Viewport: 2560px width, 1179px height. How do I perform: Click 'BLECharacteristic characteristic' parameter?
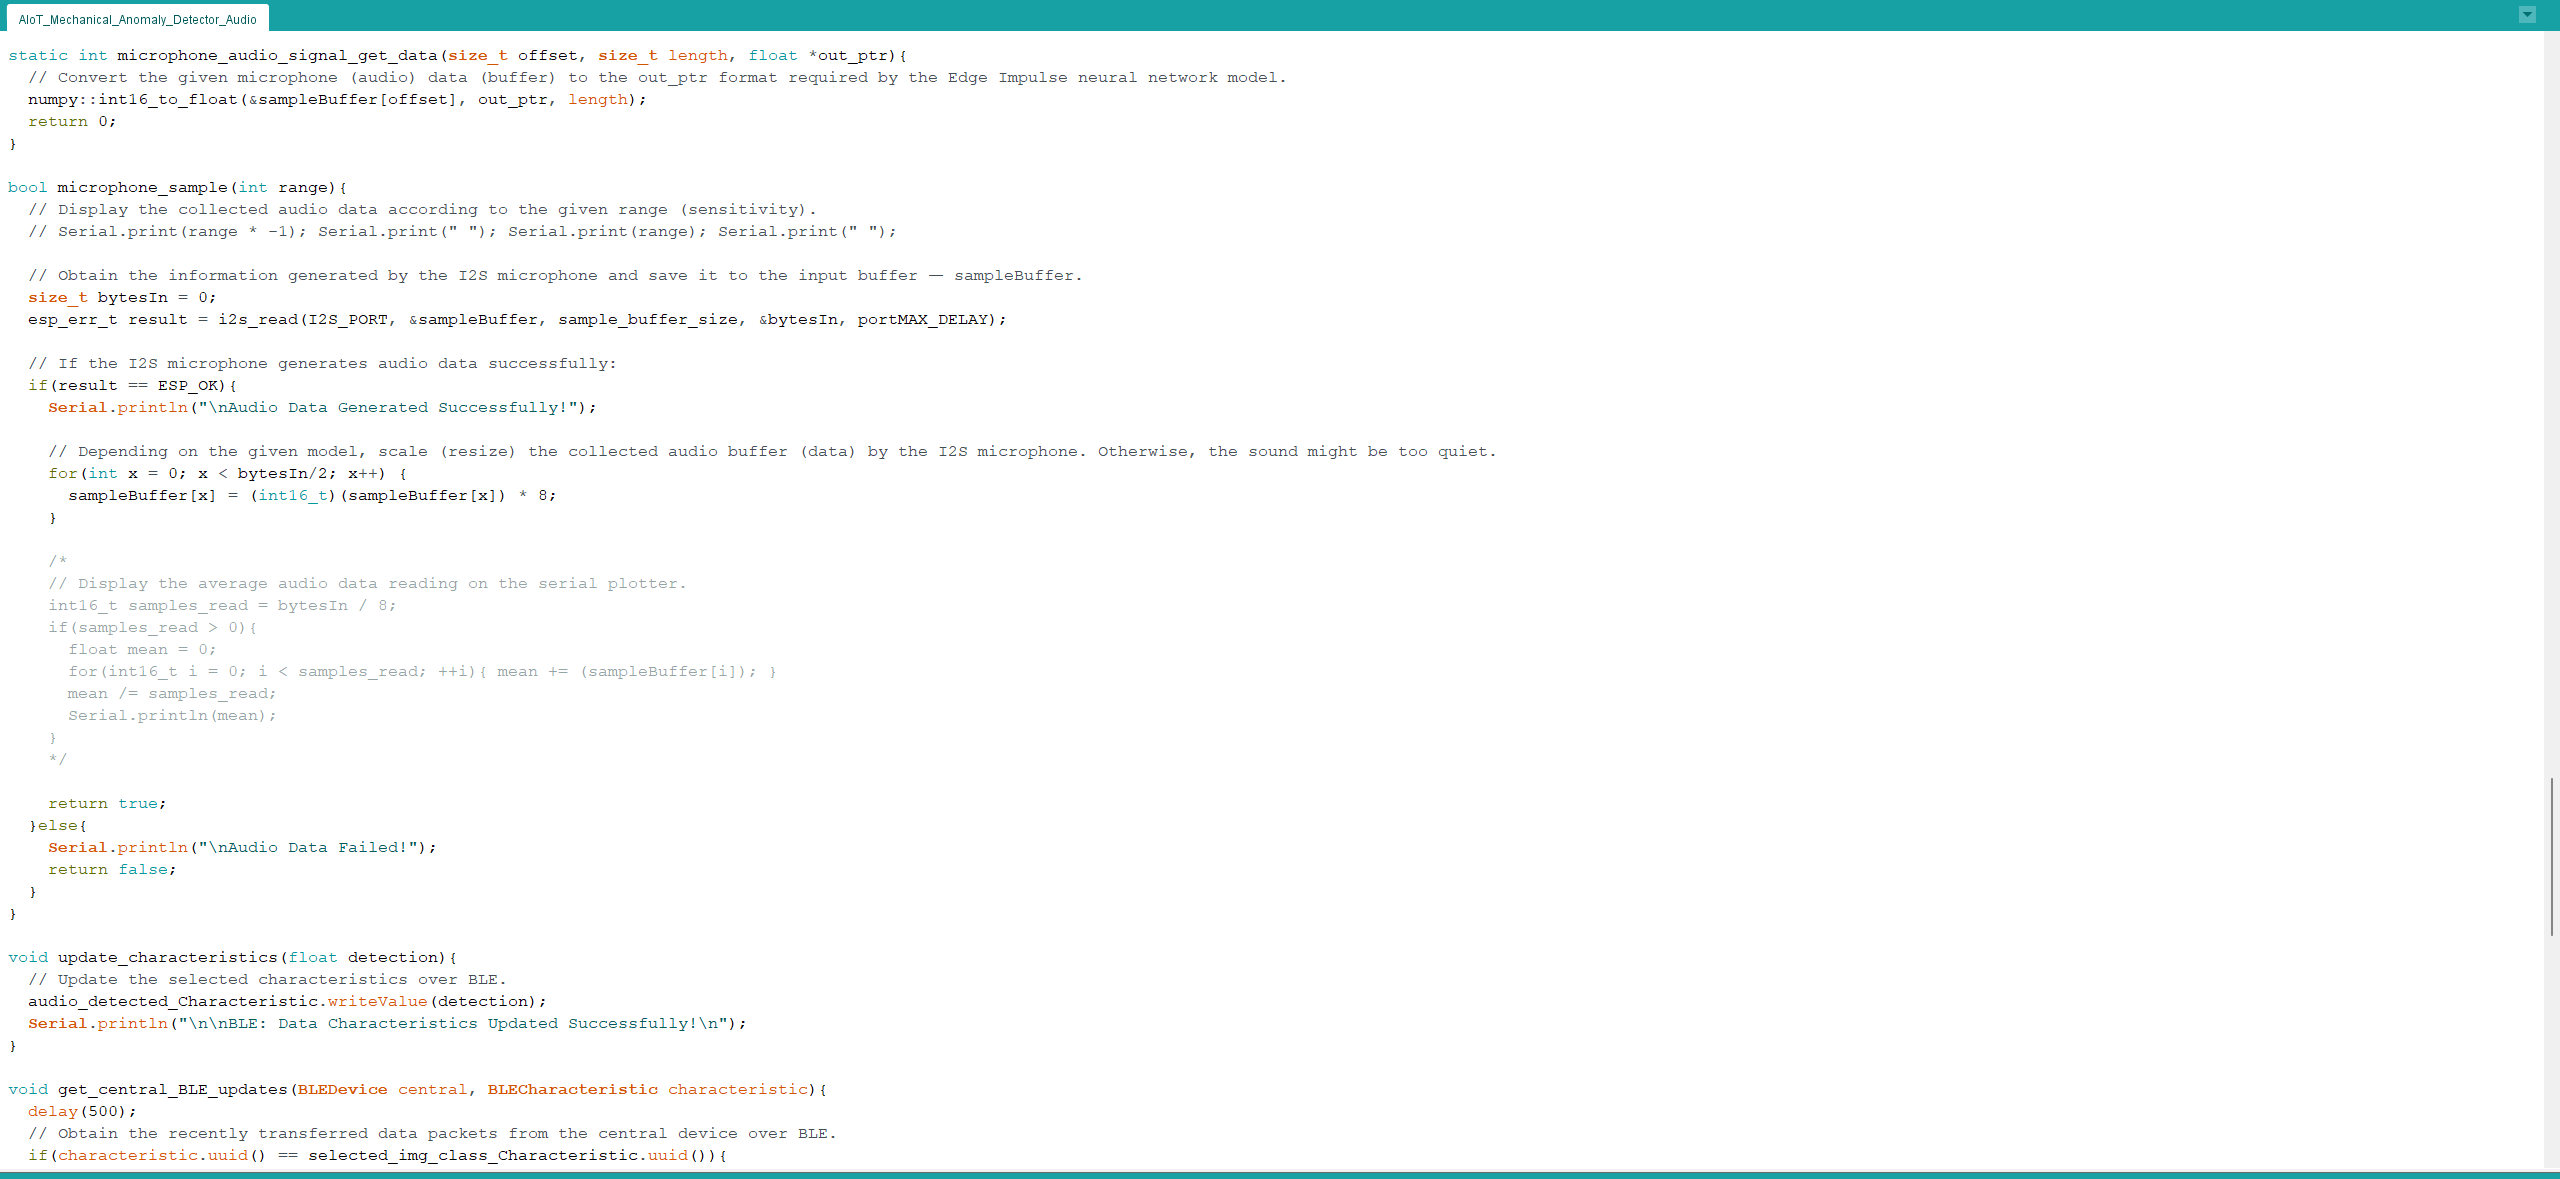click(x=648, y=1090)
